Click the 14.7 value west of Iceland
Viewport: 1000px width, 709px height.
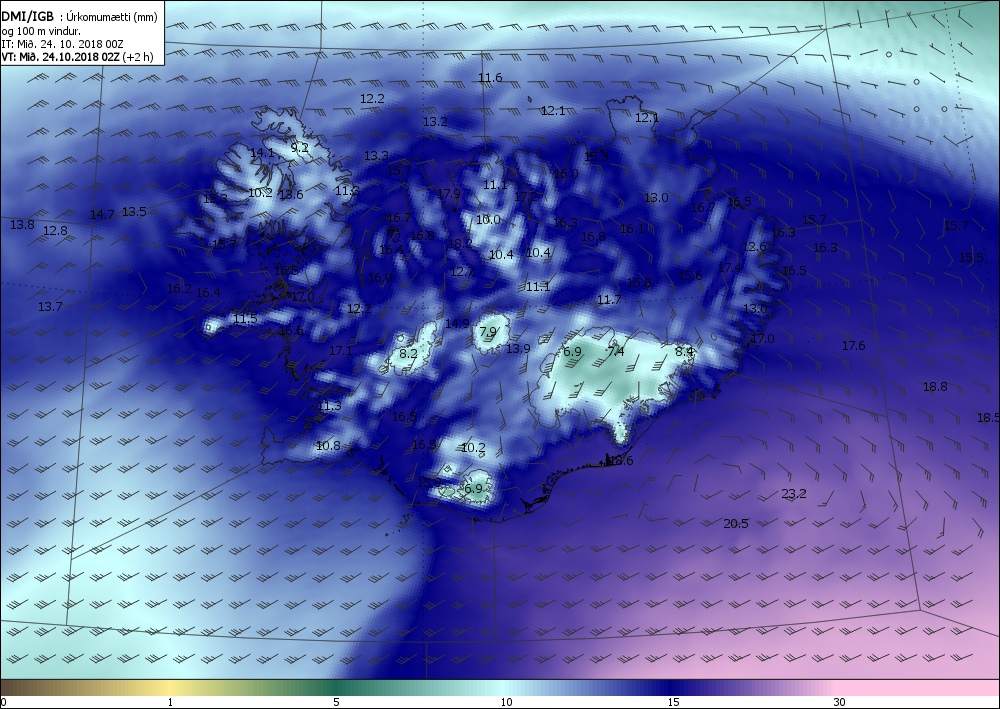tap(102, 215)
